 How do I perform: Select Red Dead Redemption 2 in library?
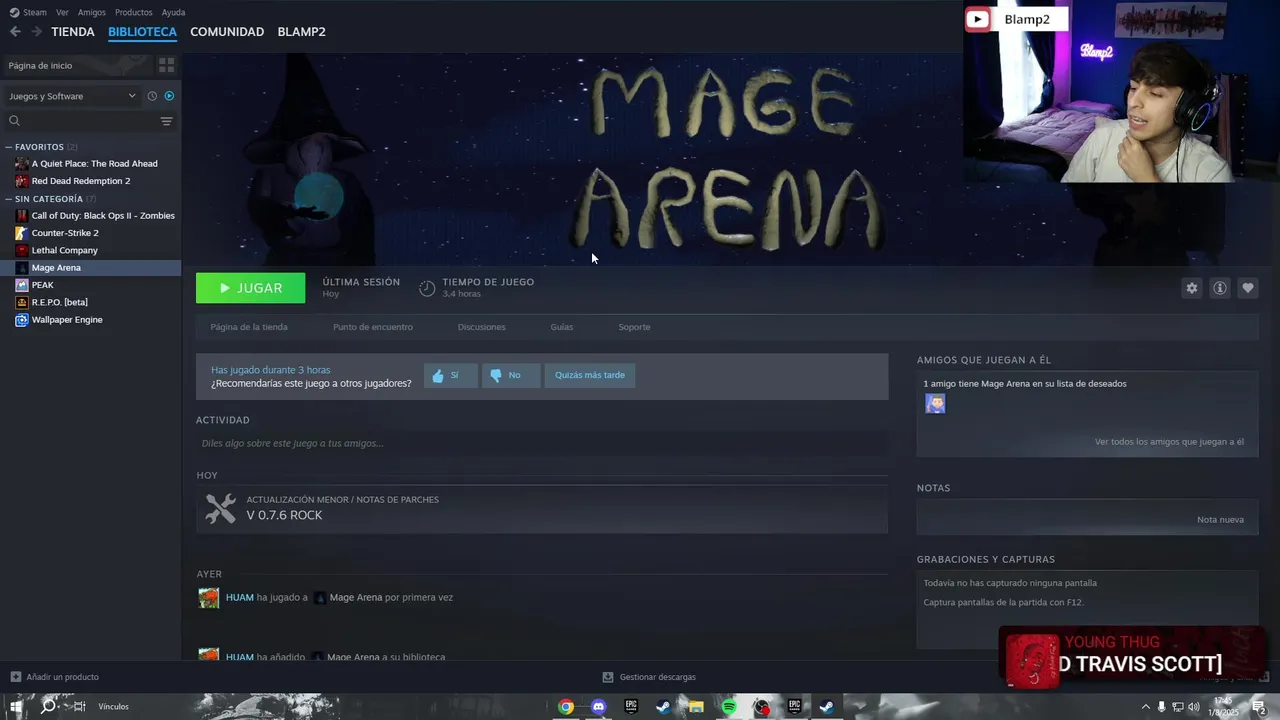pyautogui.click(x=81, y=181)
